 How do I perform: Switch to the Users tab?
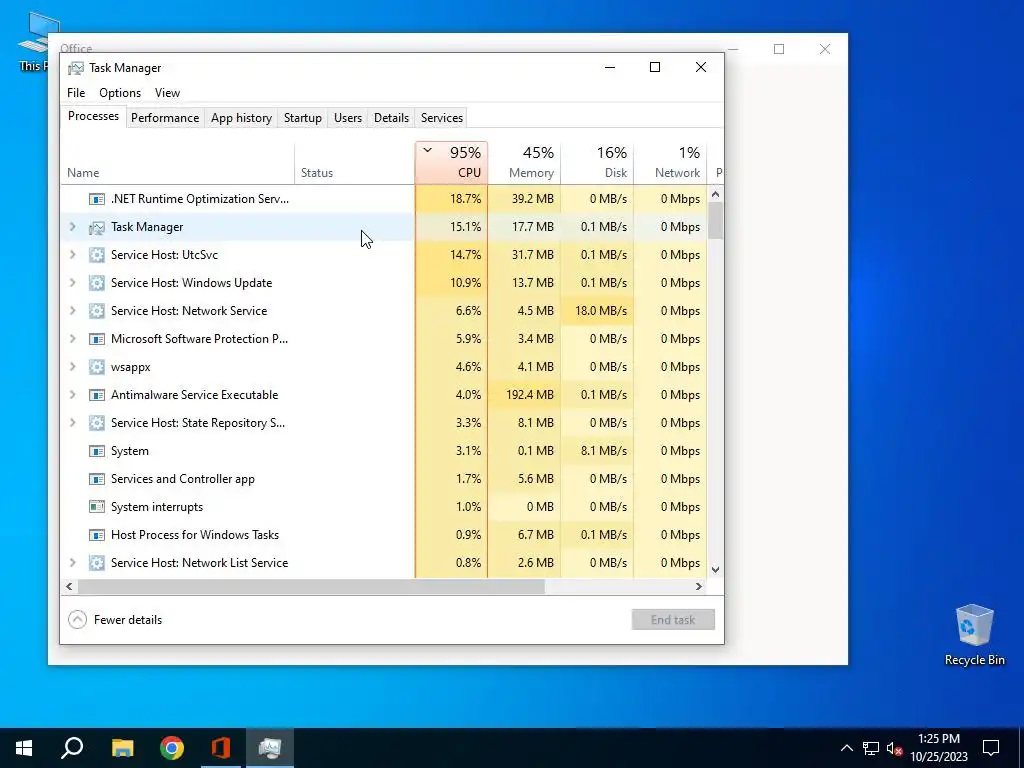tap(347, 118)
